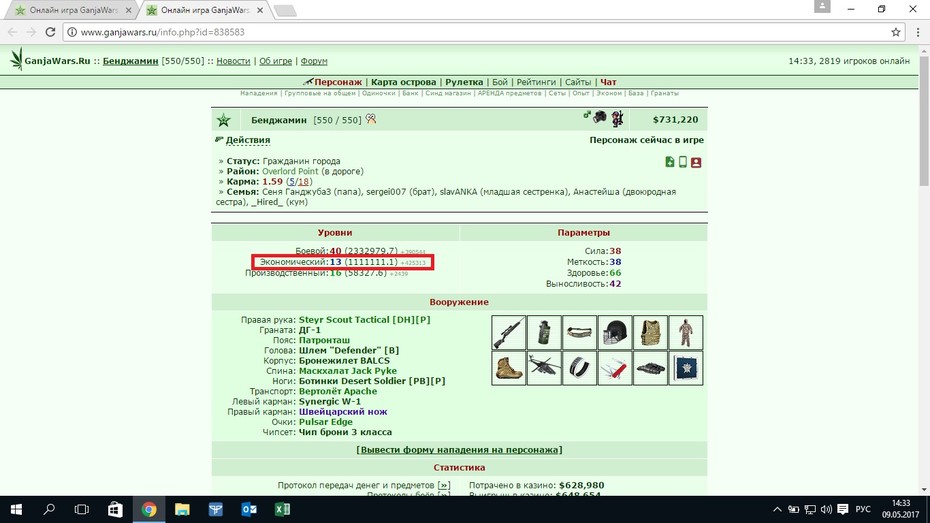Click the Pulsar Edge goggles thumbnail
Screen dimensions: 930x523
[x=650, y=368]
